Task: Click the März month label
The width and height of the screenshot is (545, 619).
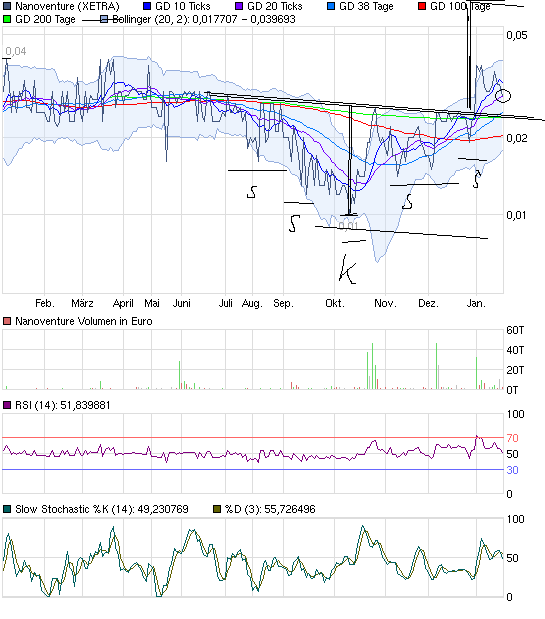Action: [x=82, y=303]
